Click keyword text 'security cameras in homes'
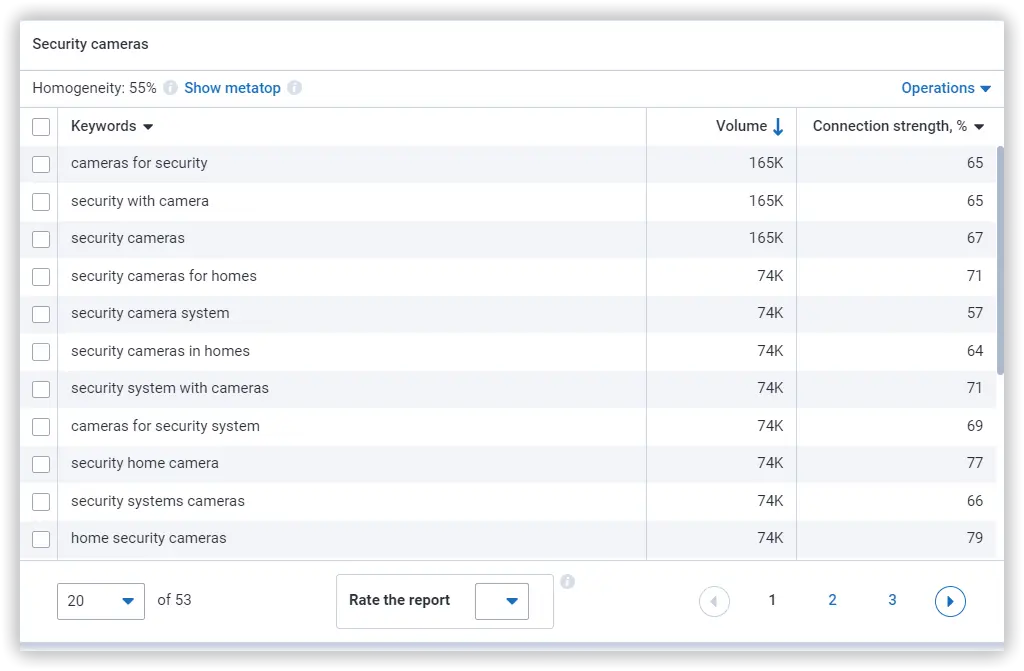 pyautogui.click(x=161, y=351)
